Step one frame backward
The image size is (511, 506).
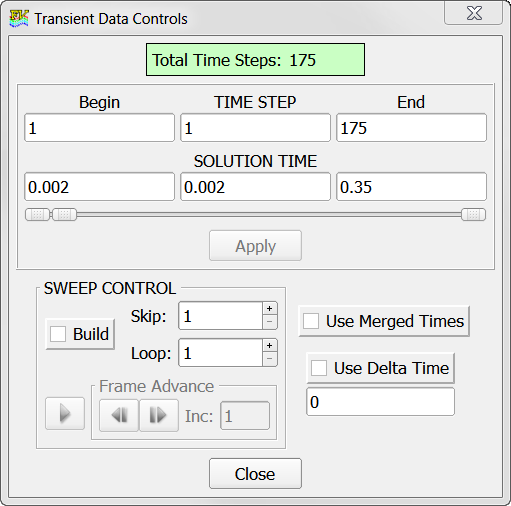coord(119,415)
